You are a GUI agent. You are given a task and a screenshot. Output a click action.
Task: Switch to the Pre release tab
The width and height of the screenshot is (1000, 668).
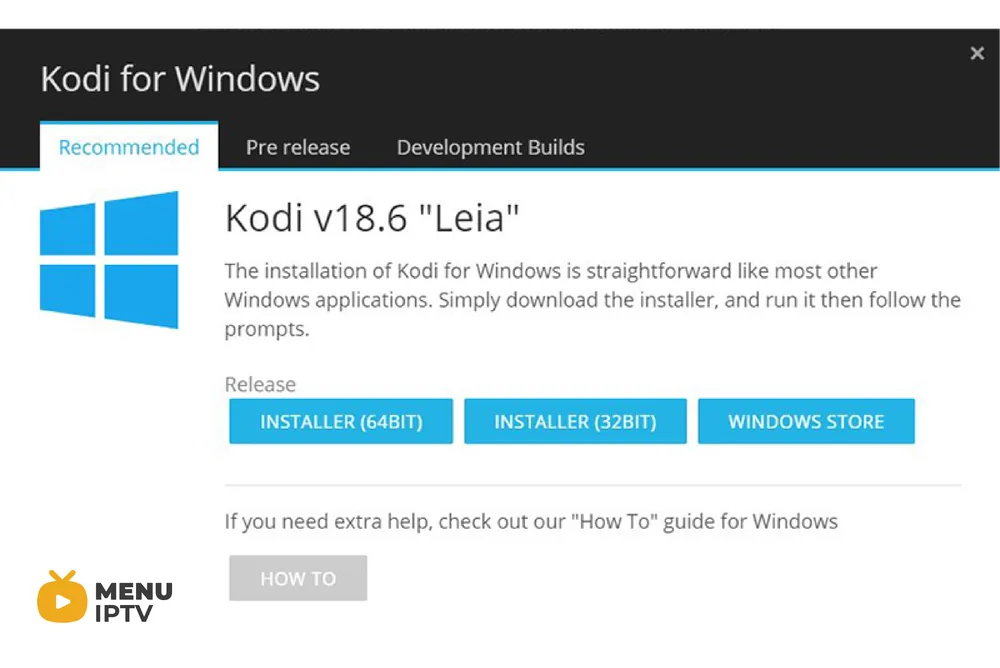tap(298, 147)
